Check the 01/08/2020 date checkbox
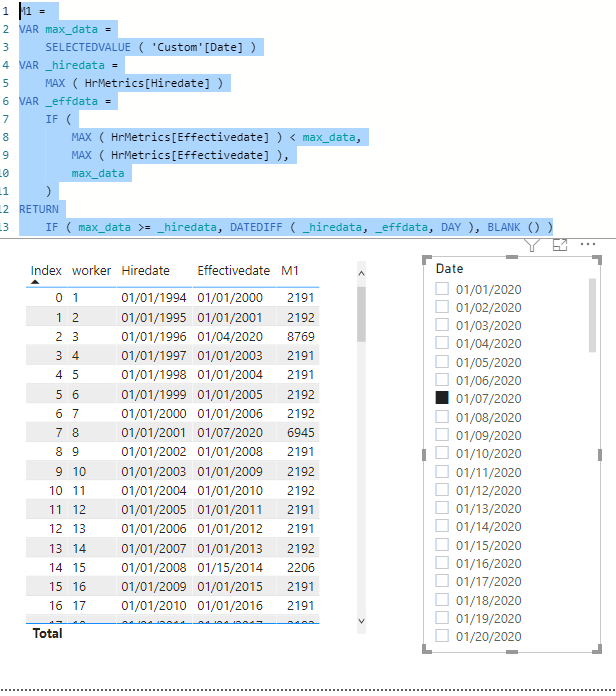 tap(442, 416)
